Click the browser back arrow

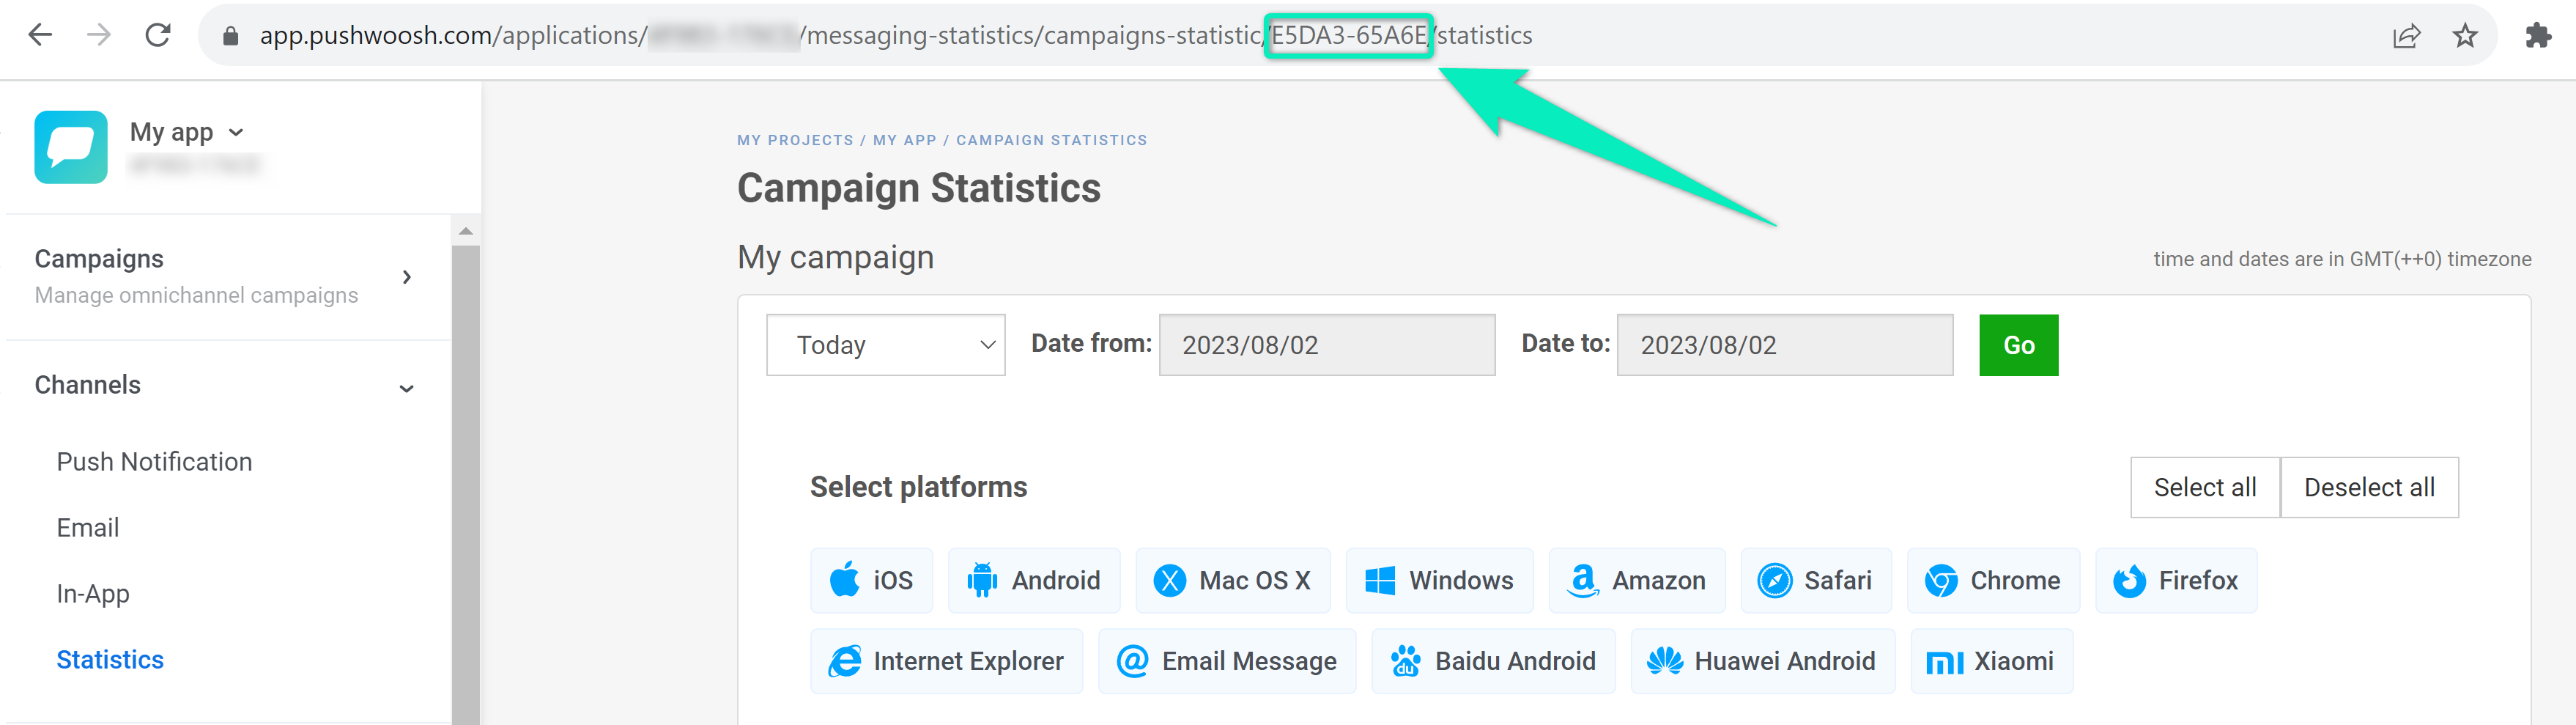click(x=40, y=36)
